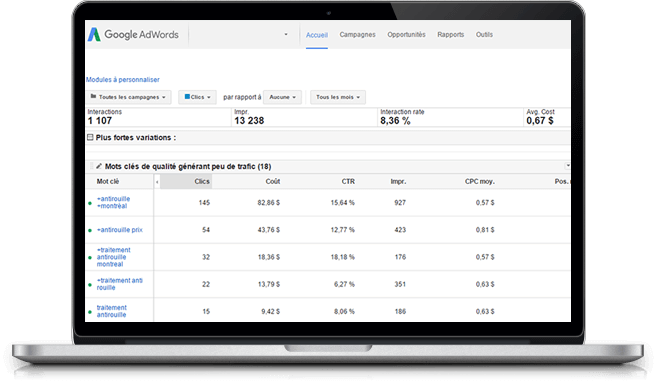Open the Tous les mois date dropdown
Viewport: 657px width, 381px height.
pyautogui.click(x=338, y=97)
